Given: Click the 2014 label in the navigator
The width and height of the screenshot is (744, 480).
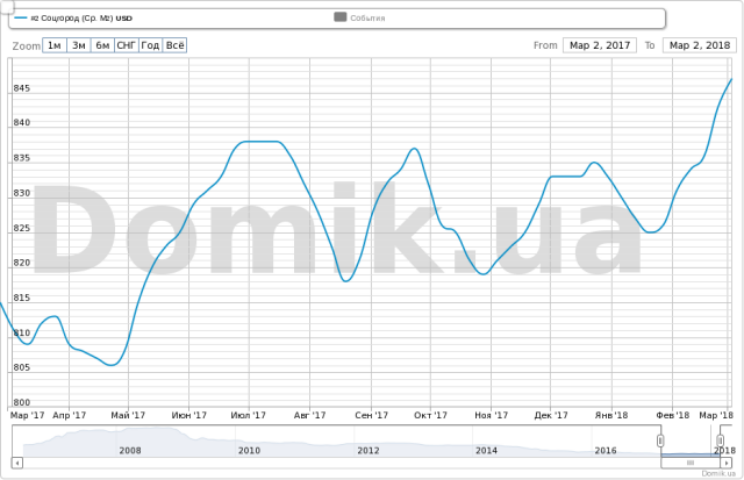Looking at the screenshot, I should (x=486, y=450).
